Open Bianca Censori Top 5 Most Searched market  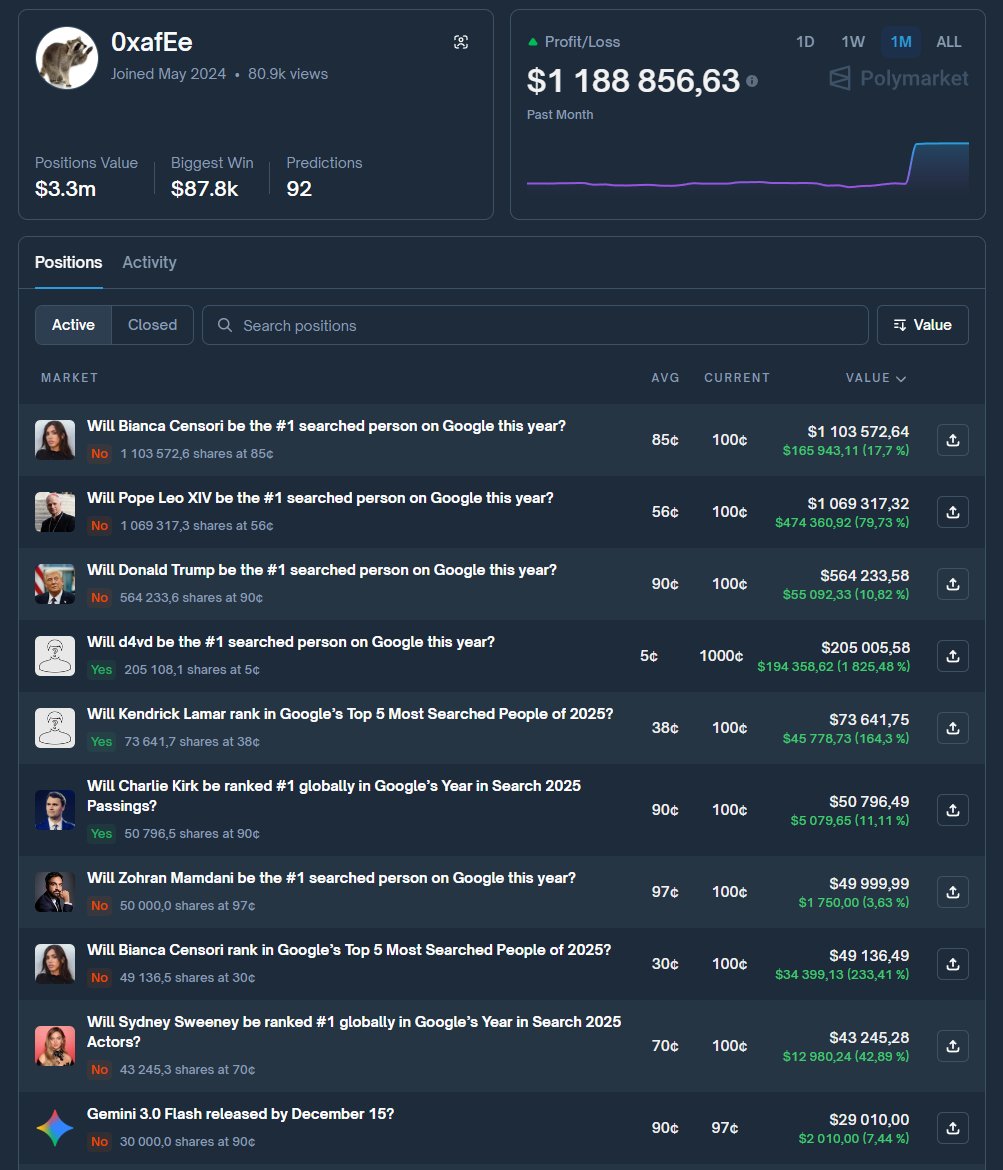(349, 950)
